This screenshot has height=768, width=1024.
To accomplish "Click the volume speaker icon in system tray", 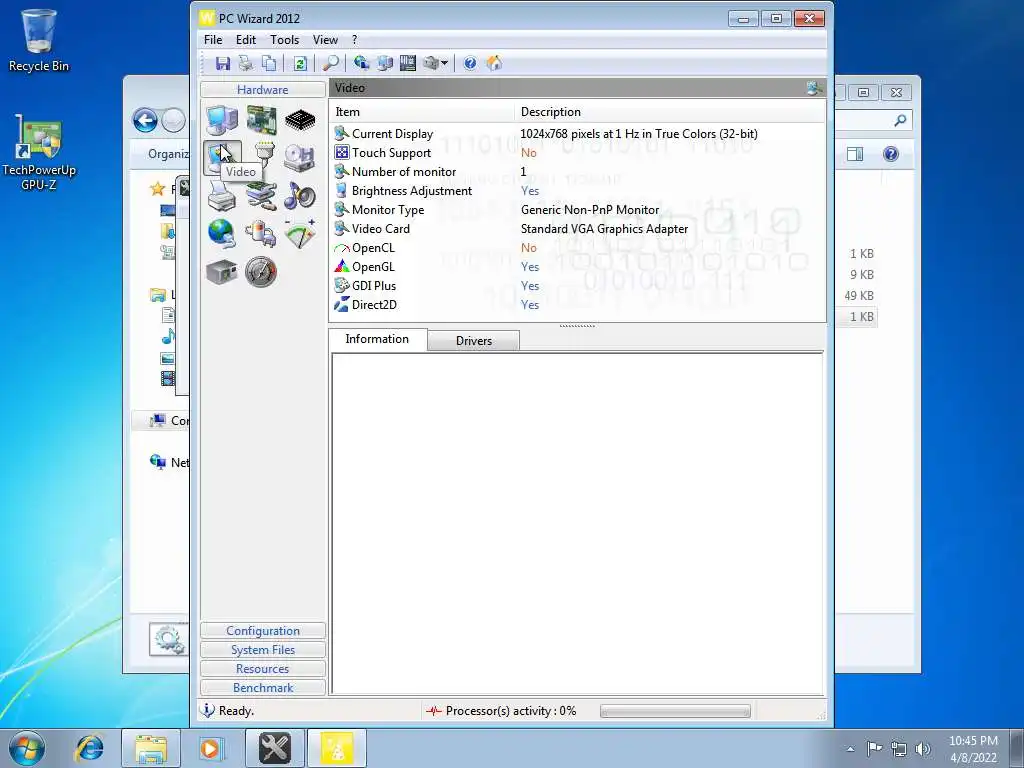I will coord(923,749).
